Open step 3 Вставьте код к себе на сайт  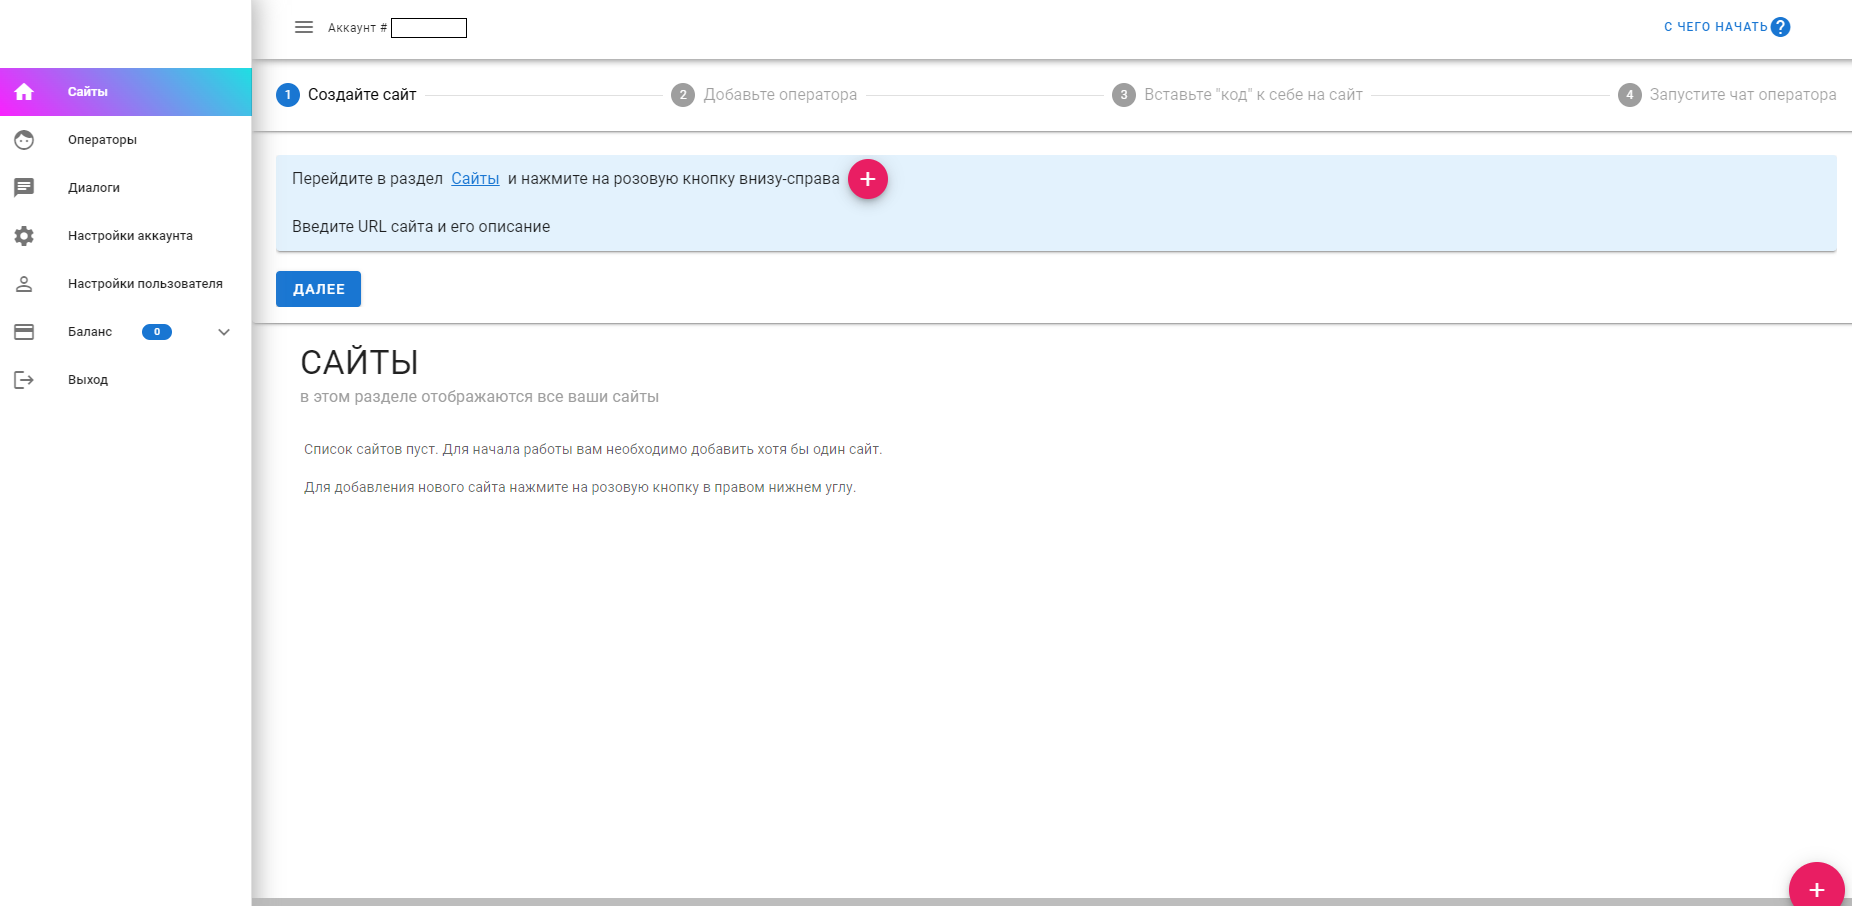(x=1238, y=95)
